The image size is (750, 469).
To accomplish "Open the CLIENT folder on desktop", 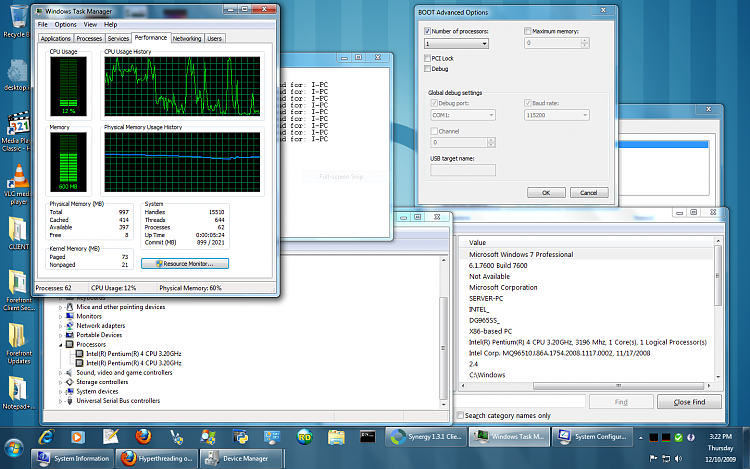I will (18, 229).
